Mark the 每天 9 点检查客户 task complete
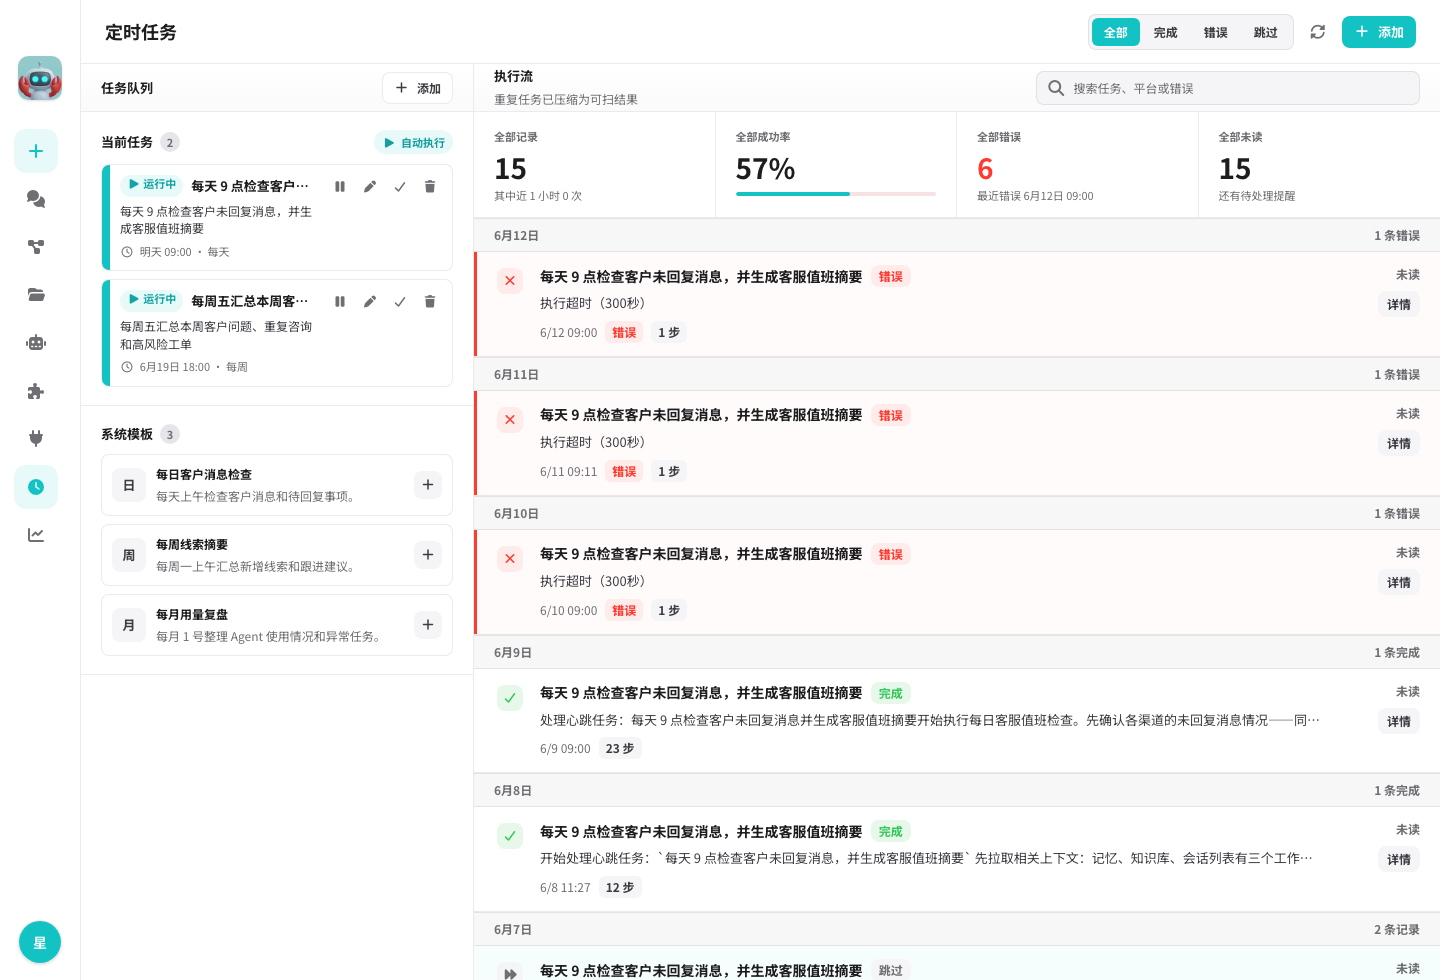Viewport: 1440px width, 980px height. (400, 187)
